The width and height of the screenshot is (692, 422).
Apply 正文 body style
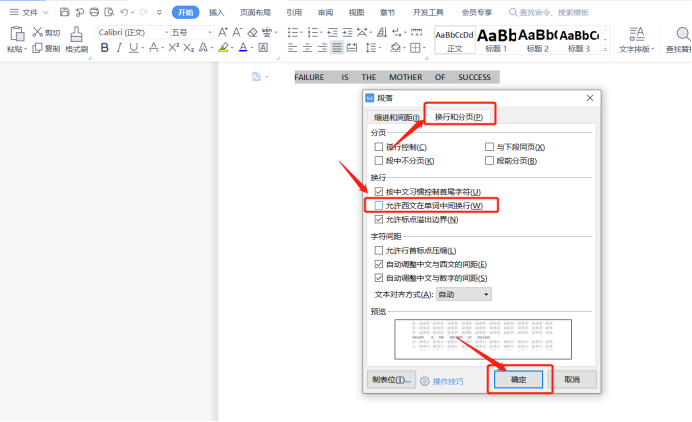pyautogui.click(x=455, y=40)
